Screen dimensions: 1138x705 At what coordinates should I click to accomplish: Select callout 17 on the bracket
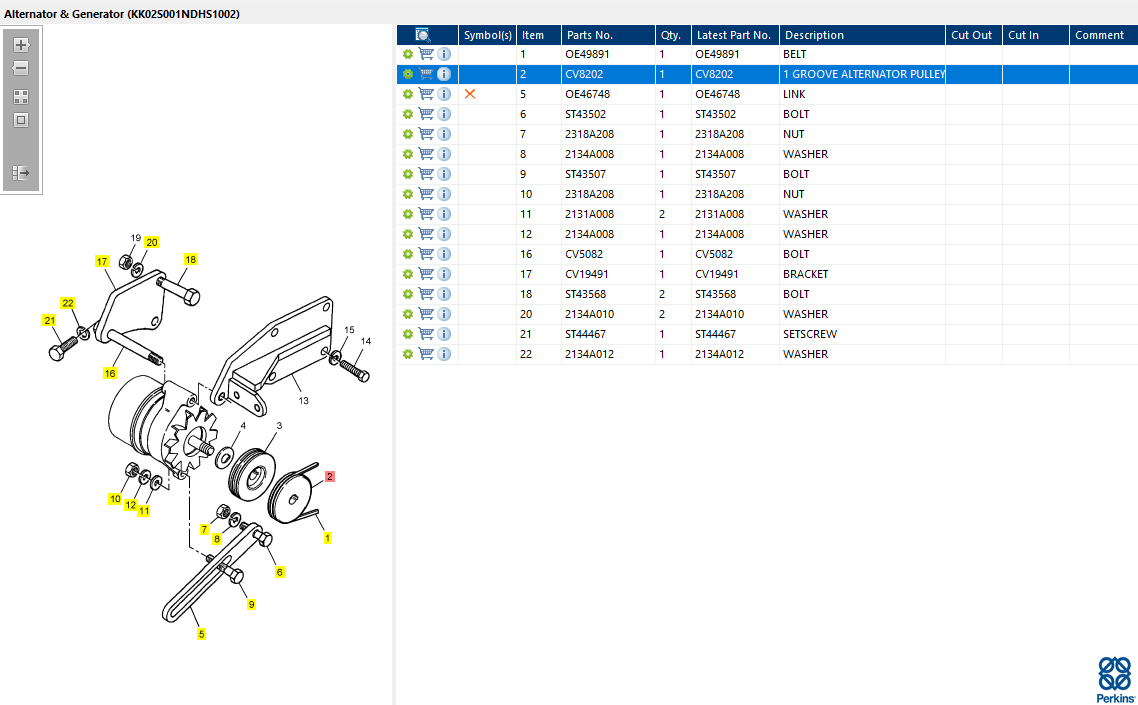pyautogui.click(x=102, y=261)
